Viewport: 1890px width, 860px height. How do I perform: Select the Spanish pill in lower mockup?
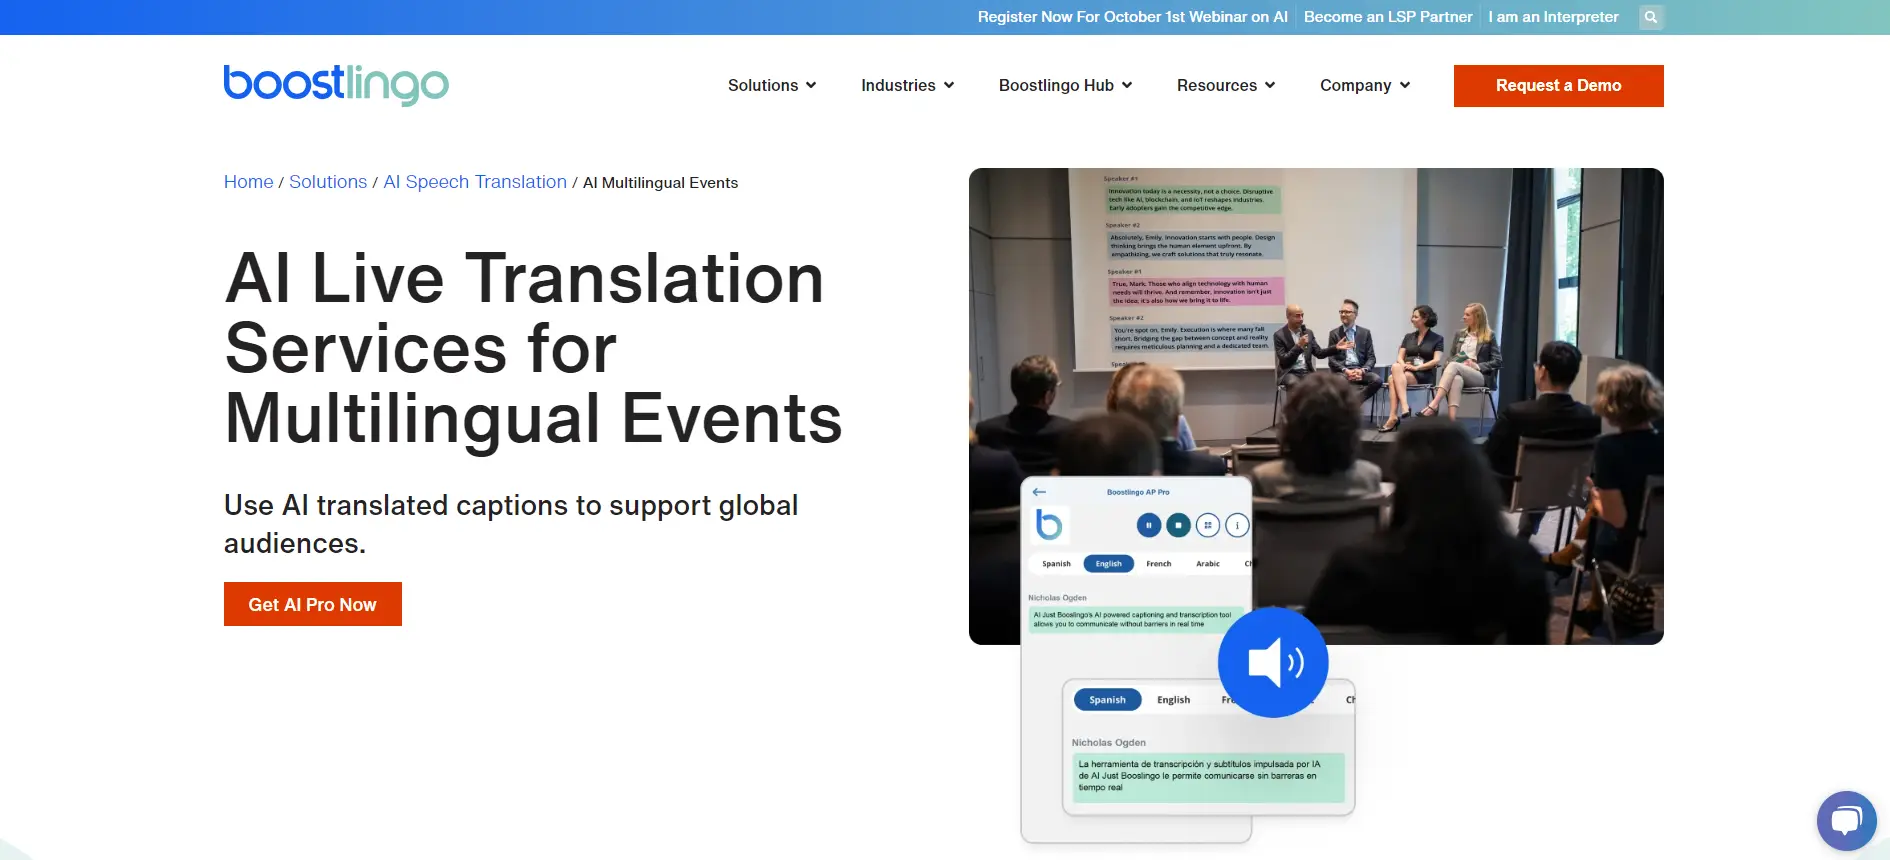pyautogui.click(x=1107, y=700)
